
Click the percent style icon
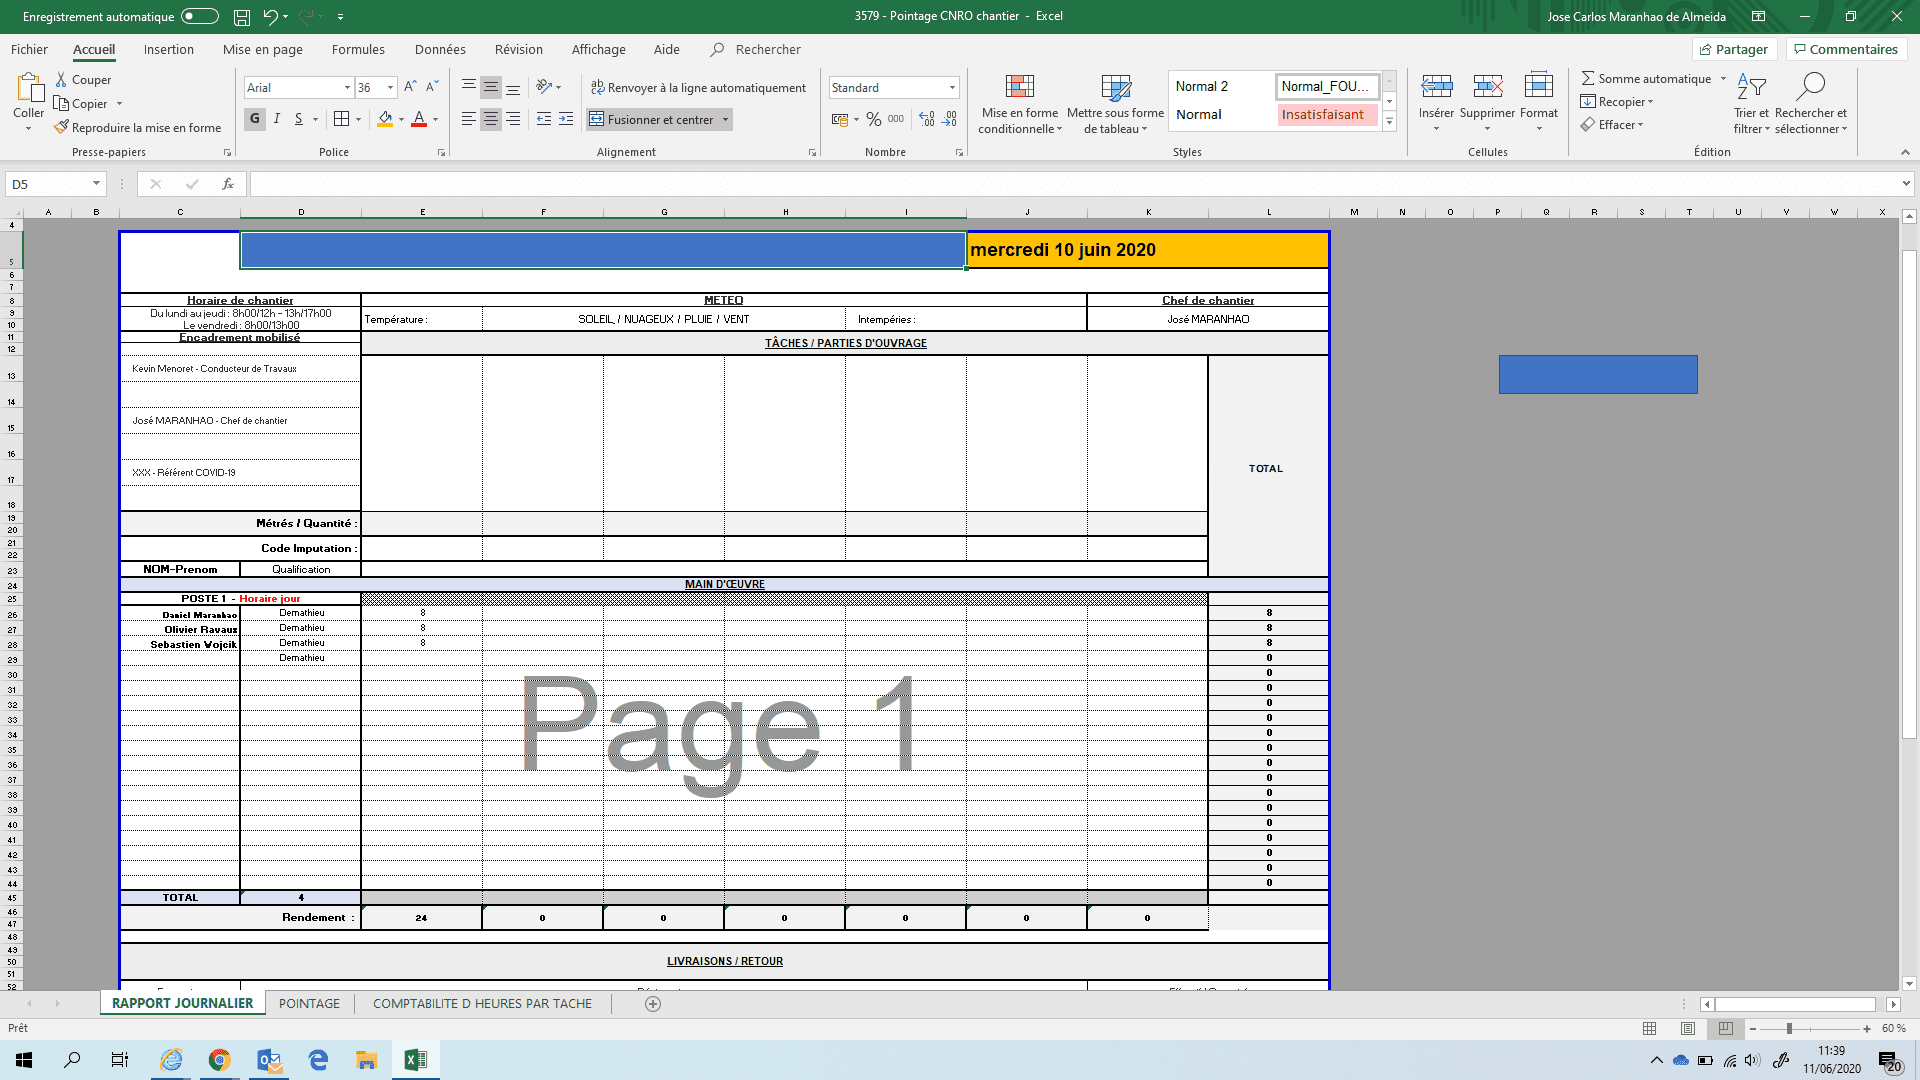click(x=873, y=119)
